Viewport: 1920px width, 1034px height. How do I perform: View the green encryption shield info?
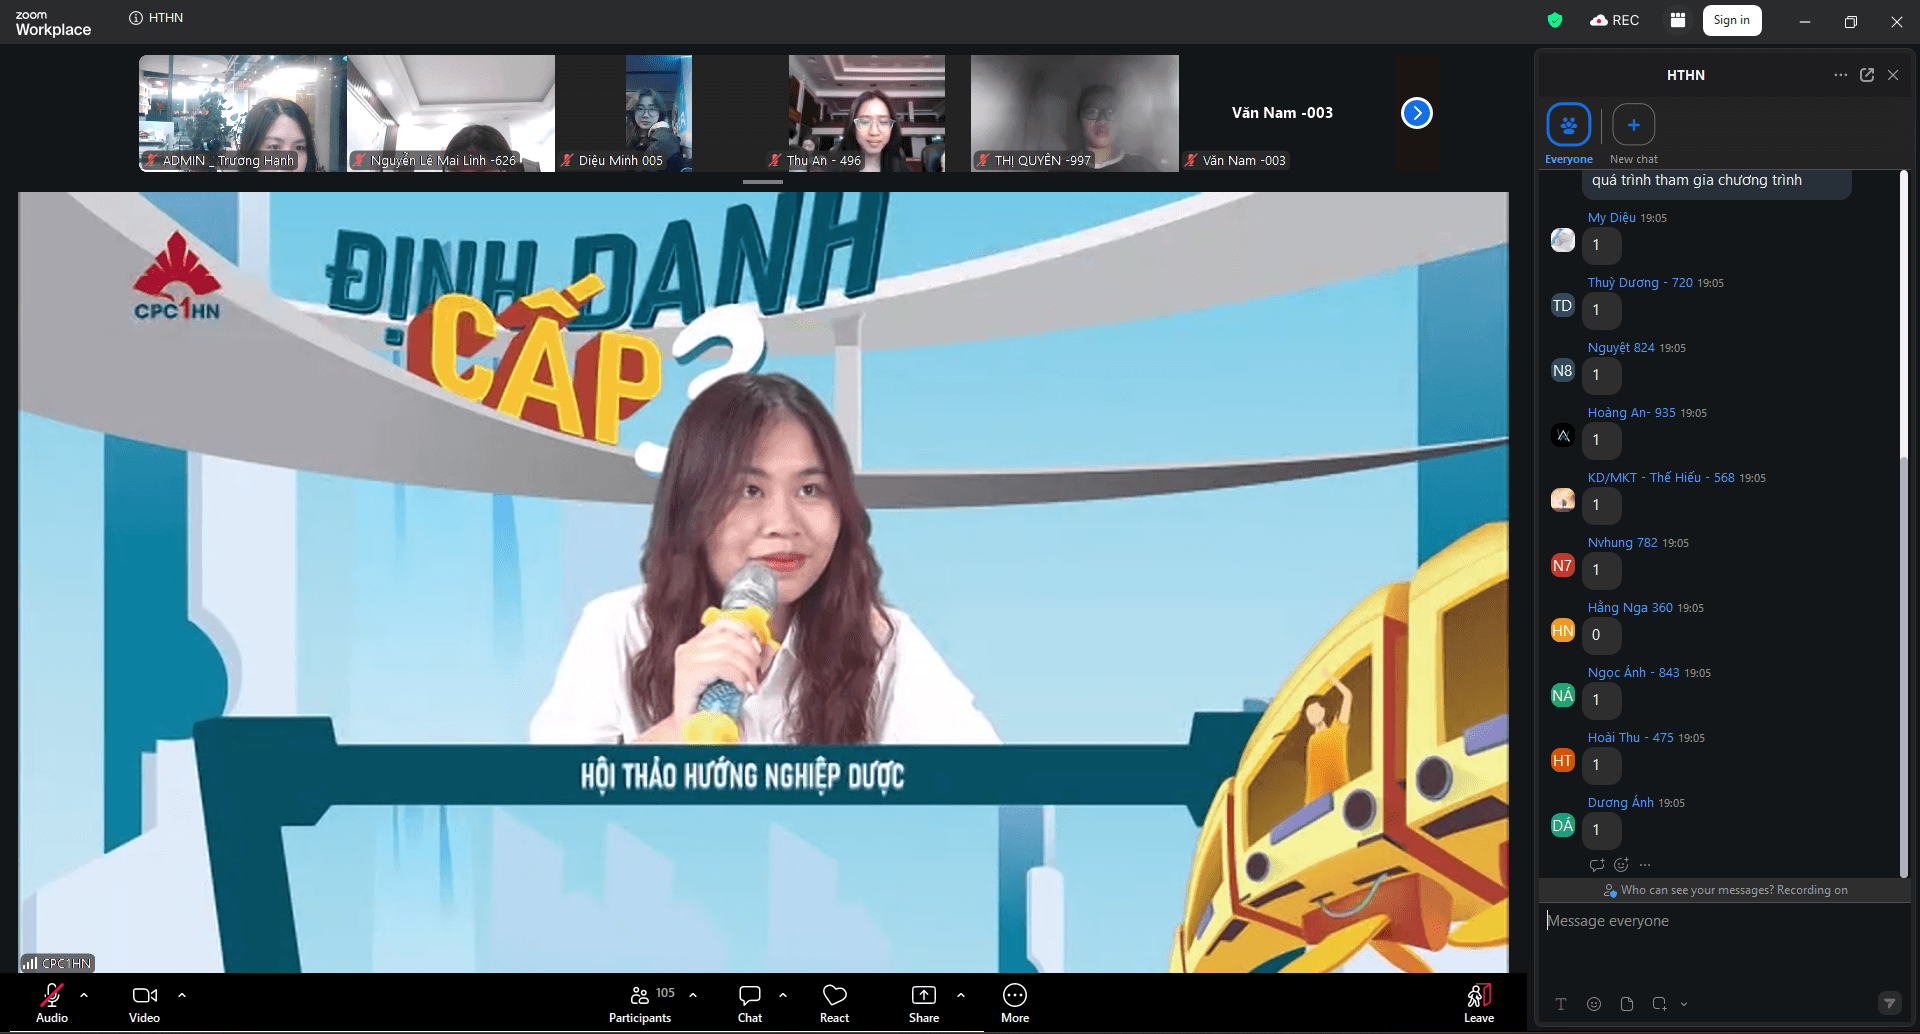click(x=1555, y=20)
